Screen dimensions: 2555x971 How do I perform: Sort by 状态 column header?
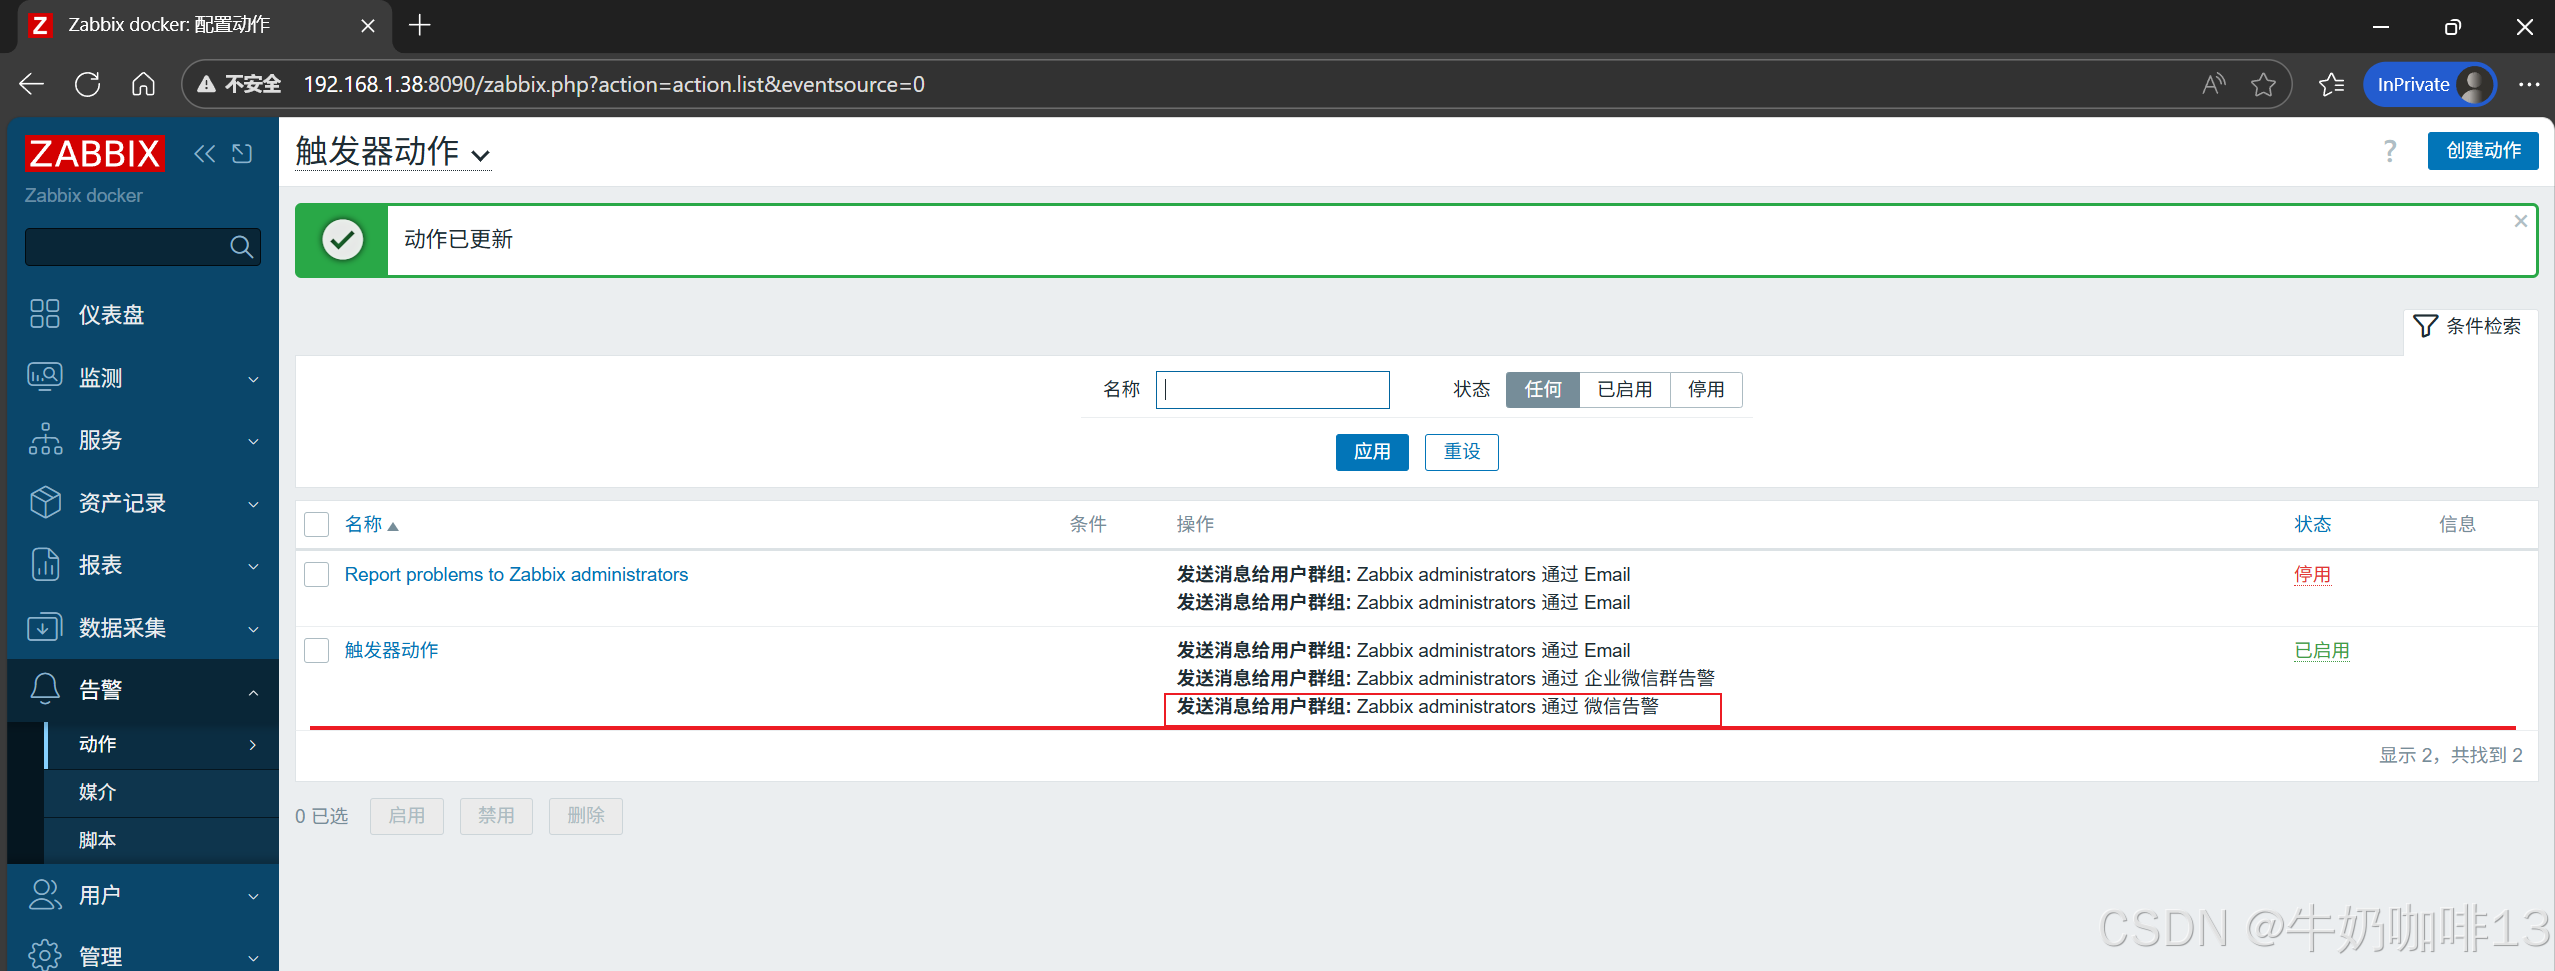point(2312,524)
